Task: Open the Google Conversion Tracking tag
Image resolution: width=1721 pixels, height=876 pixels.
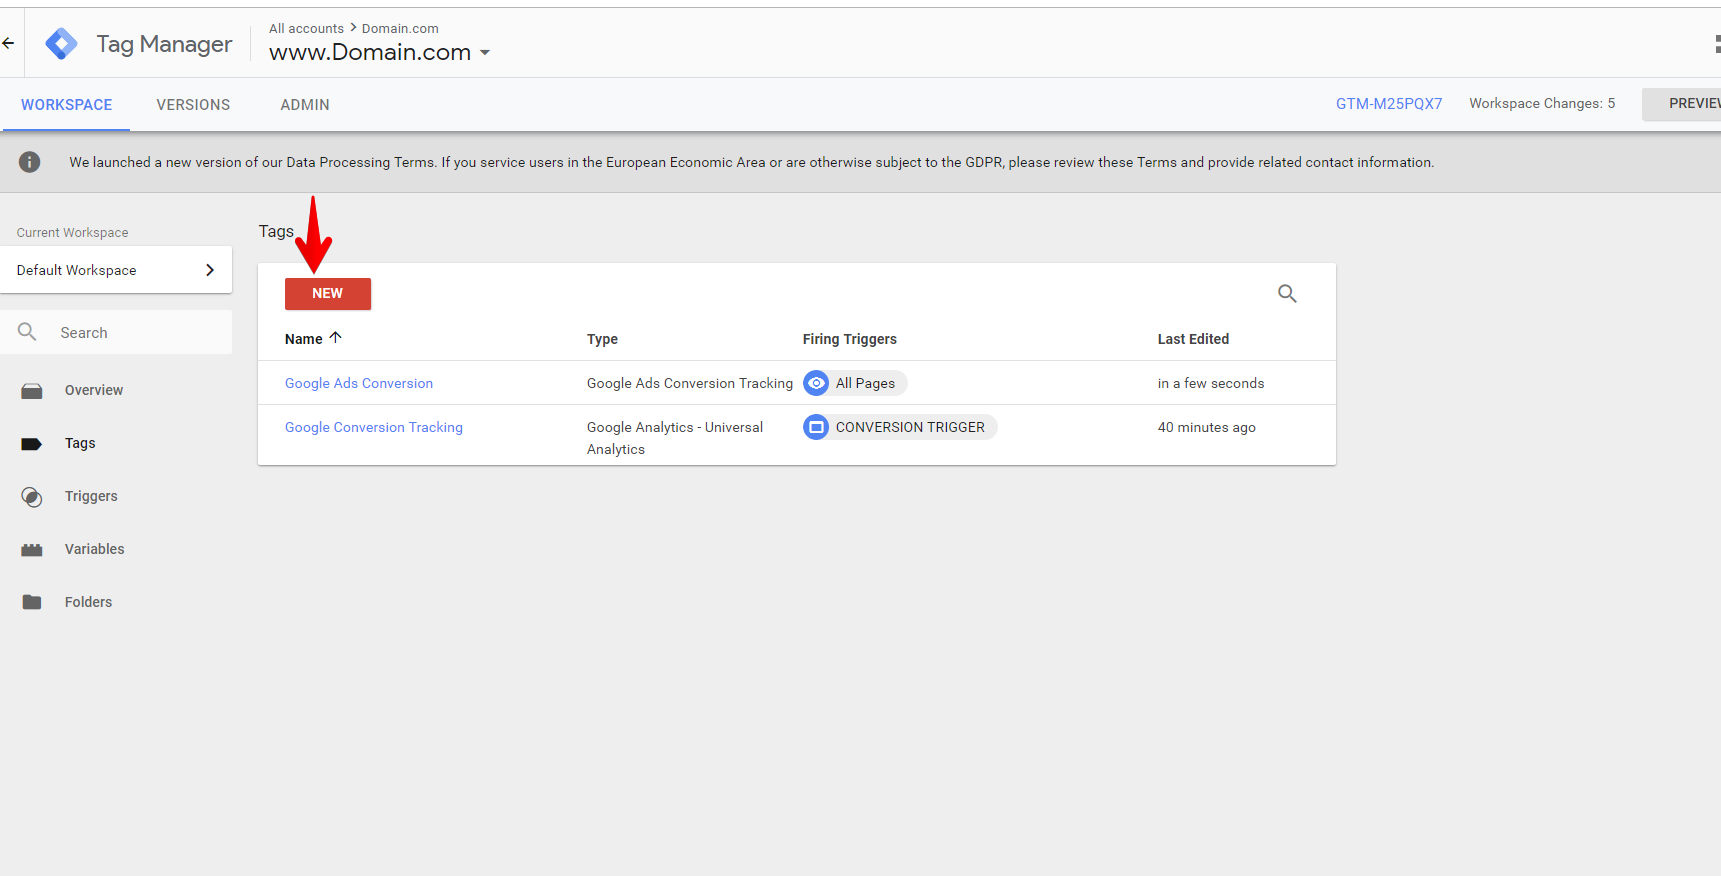Action: [374, 427]
